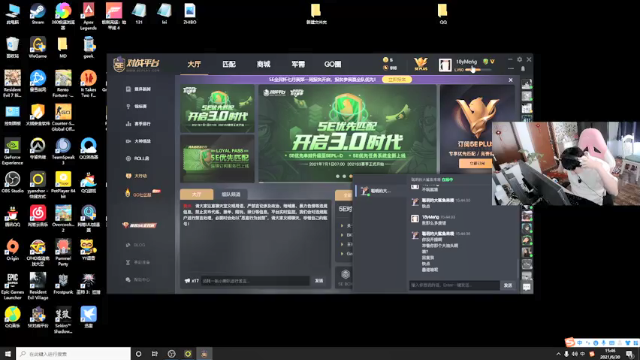Launch Counter-Strike Global Offensive shortcut
Screen dimensions: 640x360
click(x=63, y=118)
